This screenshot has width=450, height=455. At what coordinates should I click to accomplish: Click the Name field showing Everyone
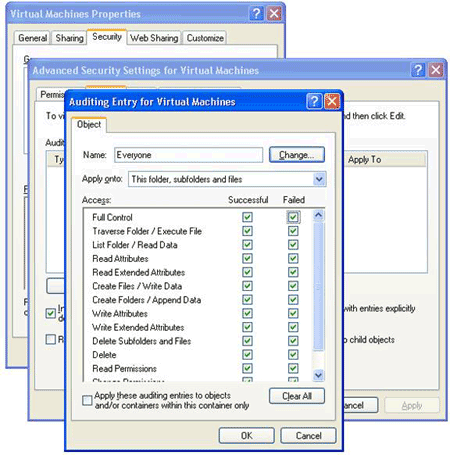point(188,155)
